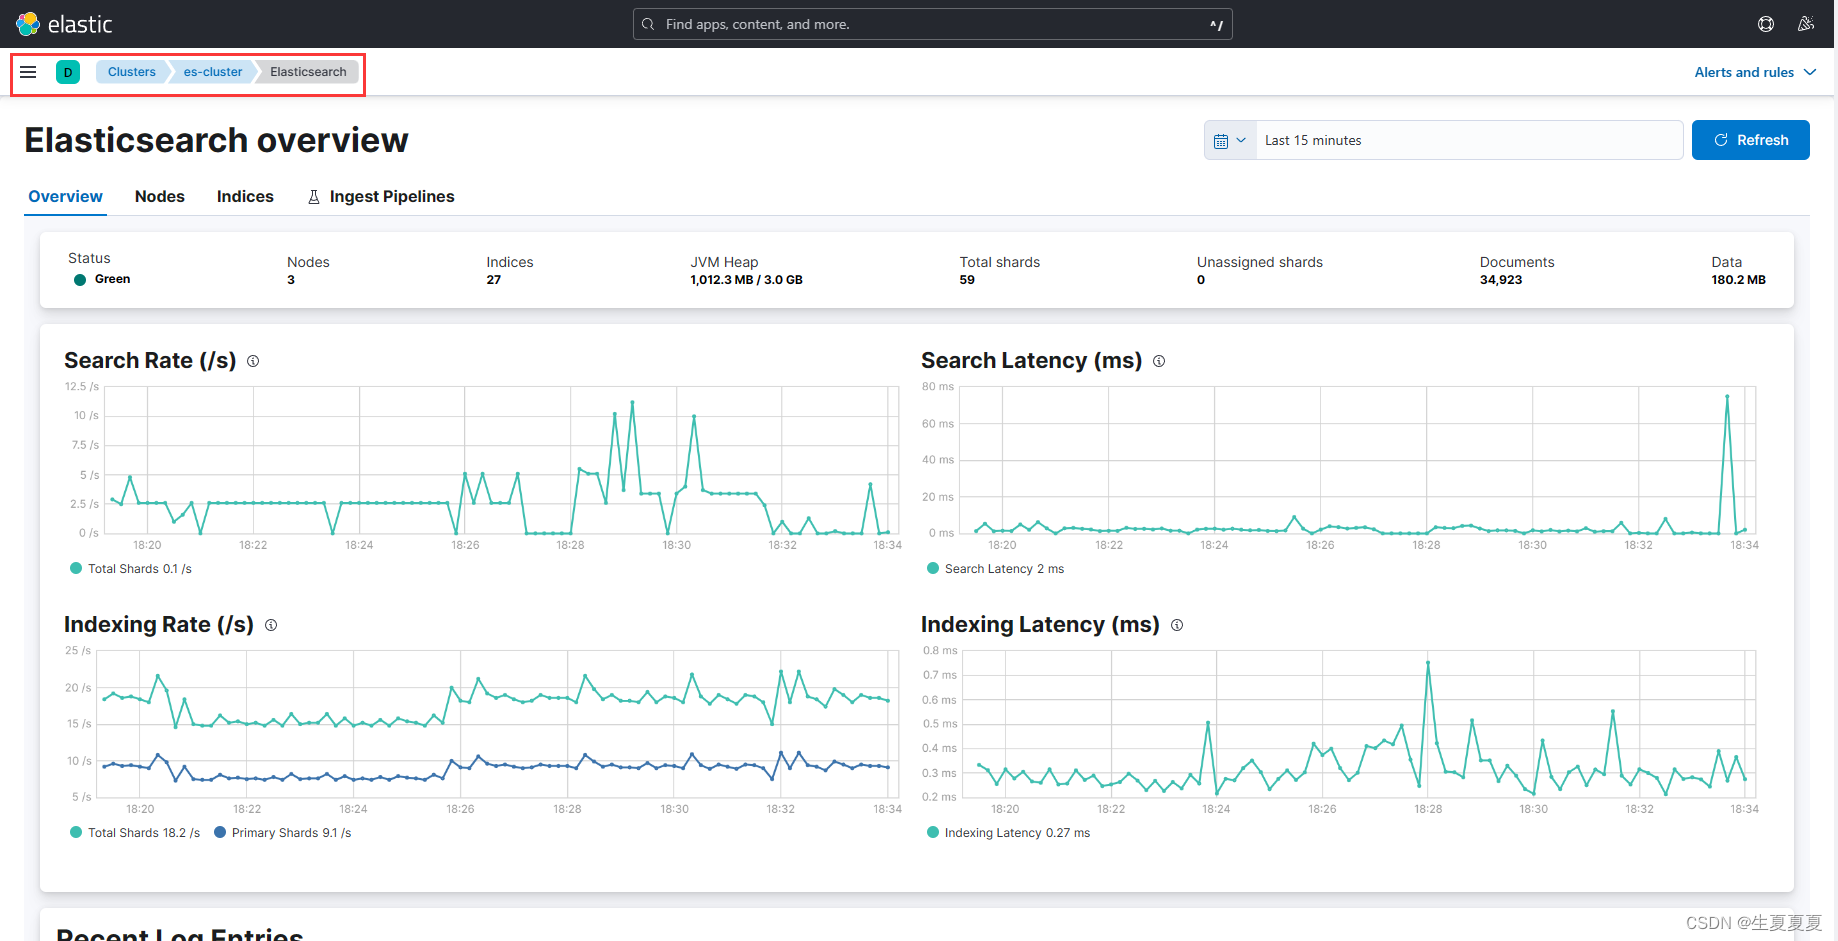Select the JVM Heap value 1,012.3 MB / 3.0 GB

(x=746, y=280)
